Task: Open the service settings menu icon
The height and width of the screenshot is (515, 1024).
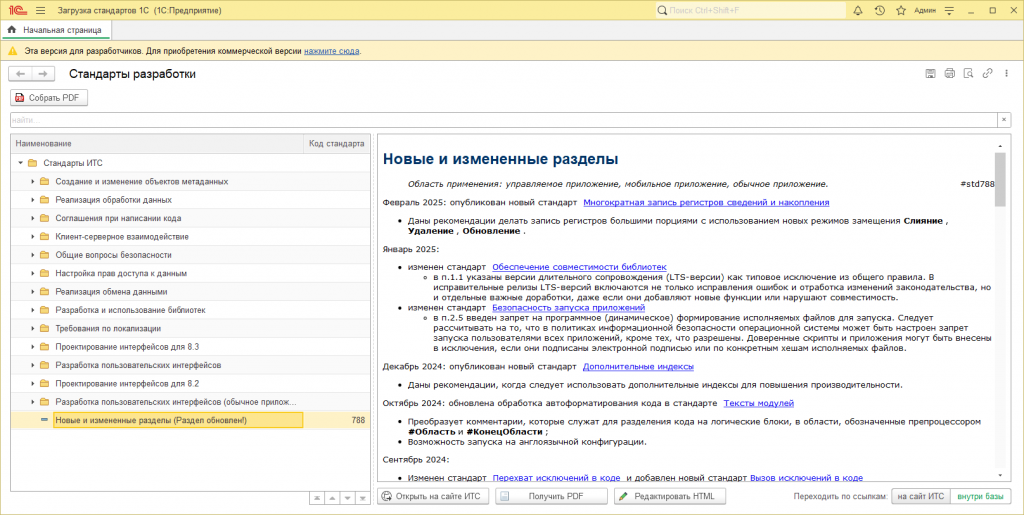Action: (950, 10)
